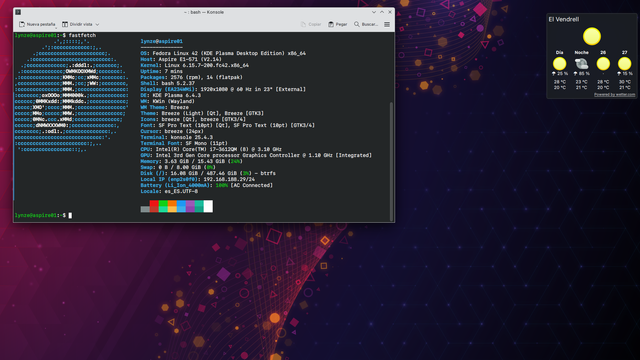Viewport: 640px width, 360px height.
Task: Minimize the Konsole window
Action: click(x=374, y=12)
